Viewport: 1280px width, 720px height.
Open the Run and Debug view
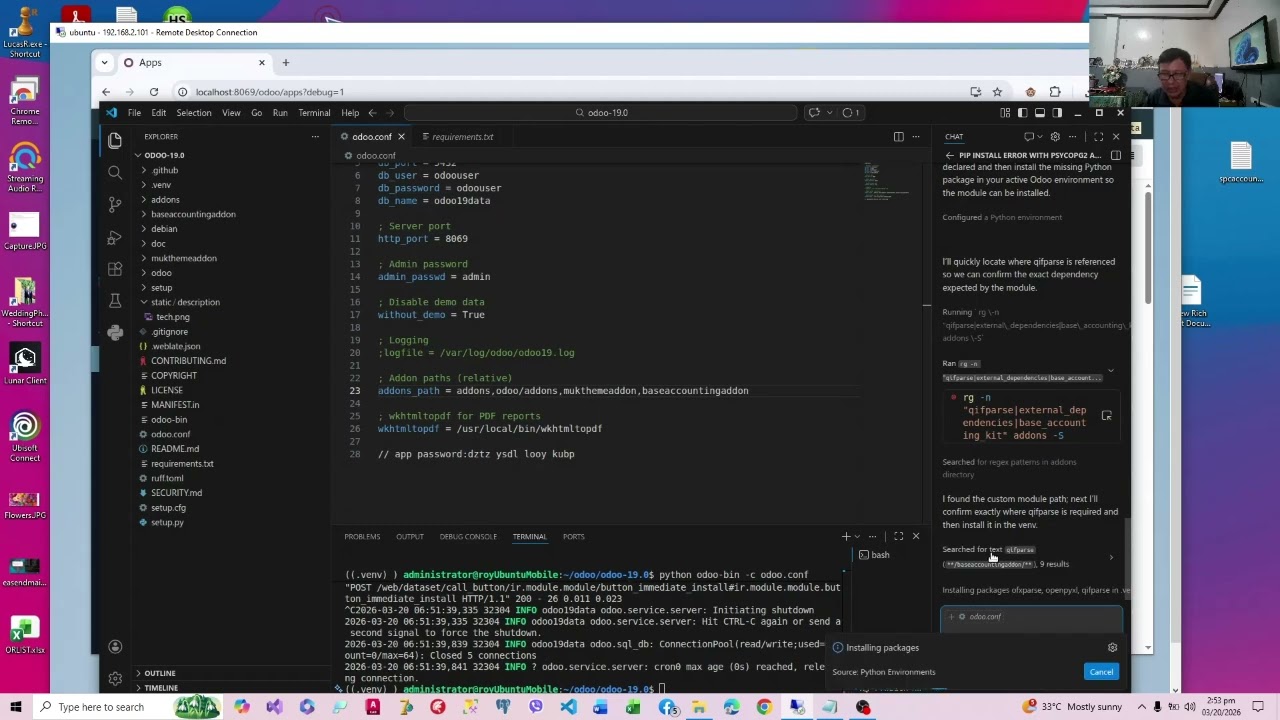tap(115, 237)
